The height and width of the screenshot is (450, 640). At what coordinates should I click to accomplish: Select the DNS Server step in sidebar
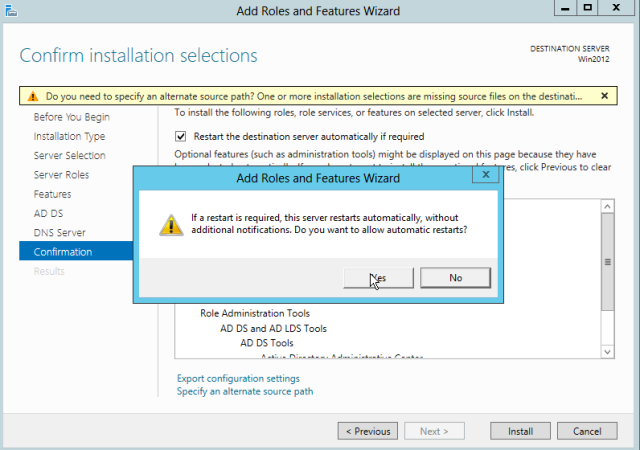point(62,233)
